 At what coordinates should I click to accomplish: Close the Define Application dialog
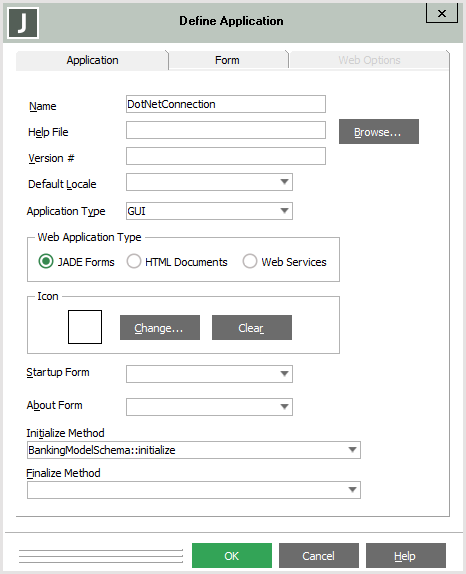click(442, 14)
